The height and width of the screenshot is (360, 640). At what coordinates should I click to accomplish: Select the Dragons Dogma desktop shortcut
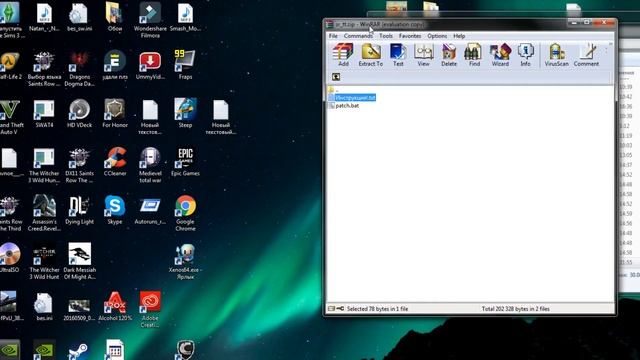coord(80,68)
